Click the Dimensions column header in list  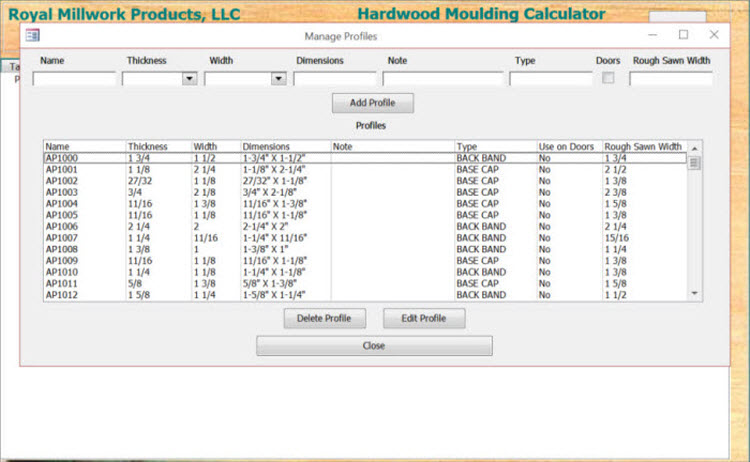tap(286, 146)
